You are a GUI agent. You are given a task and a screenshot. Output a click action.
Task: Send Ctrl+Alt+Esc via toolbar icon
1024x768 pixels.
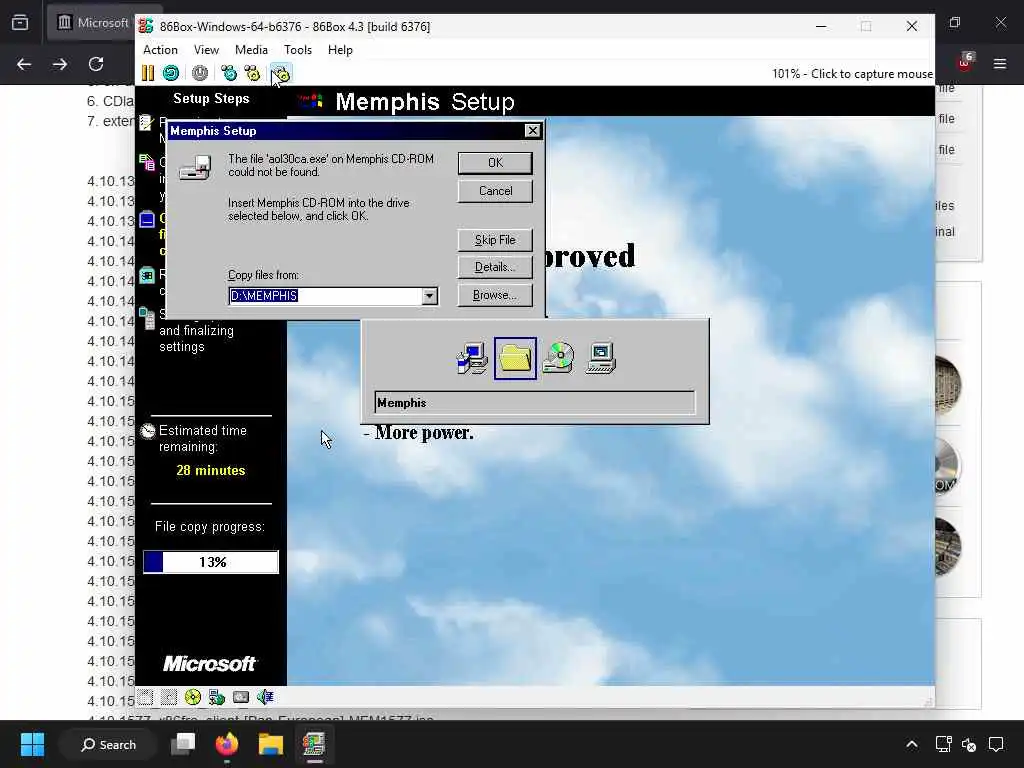coord(252,73)
